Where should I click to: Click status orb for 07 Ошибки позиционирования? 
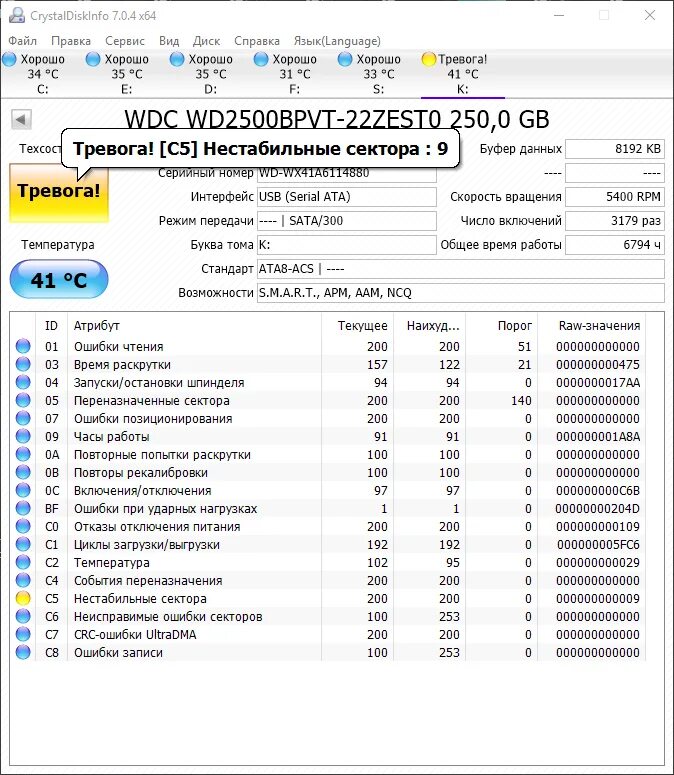(23, 418)
